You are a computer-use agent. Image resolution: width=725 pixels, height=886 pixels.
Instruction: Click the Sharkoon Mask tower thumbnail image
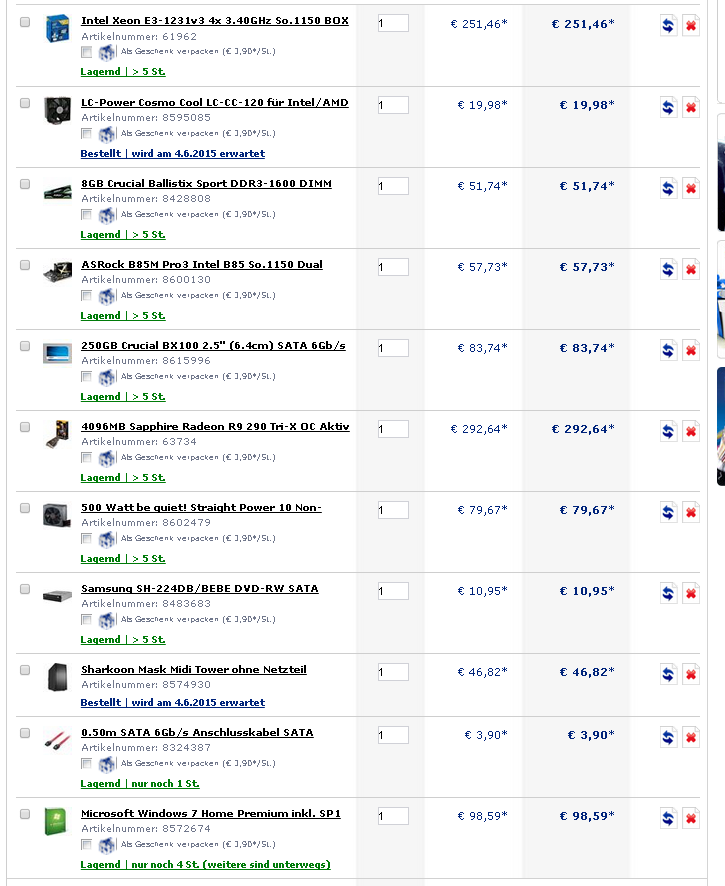(56, 677)
